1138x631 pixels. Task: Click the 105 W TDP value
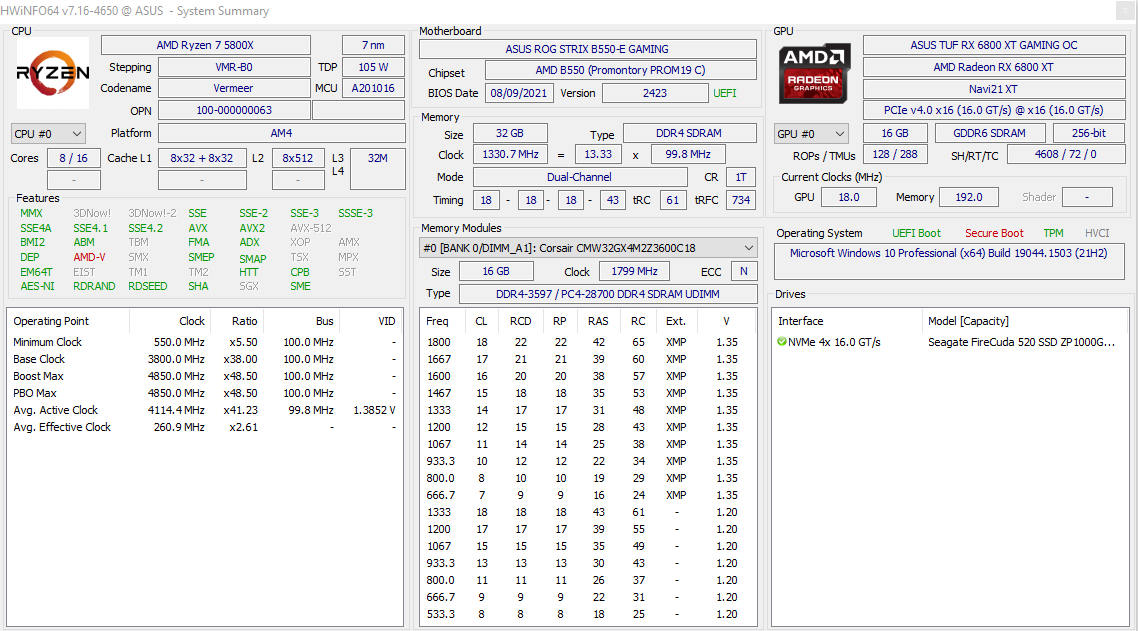pyautogui.click(x=373, y=67)
